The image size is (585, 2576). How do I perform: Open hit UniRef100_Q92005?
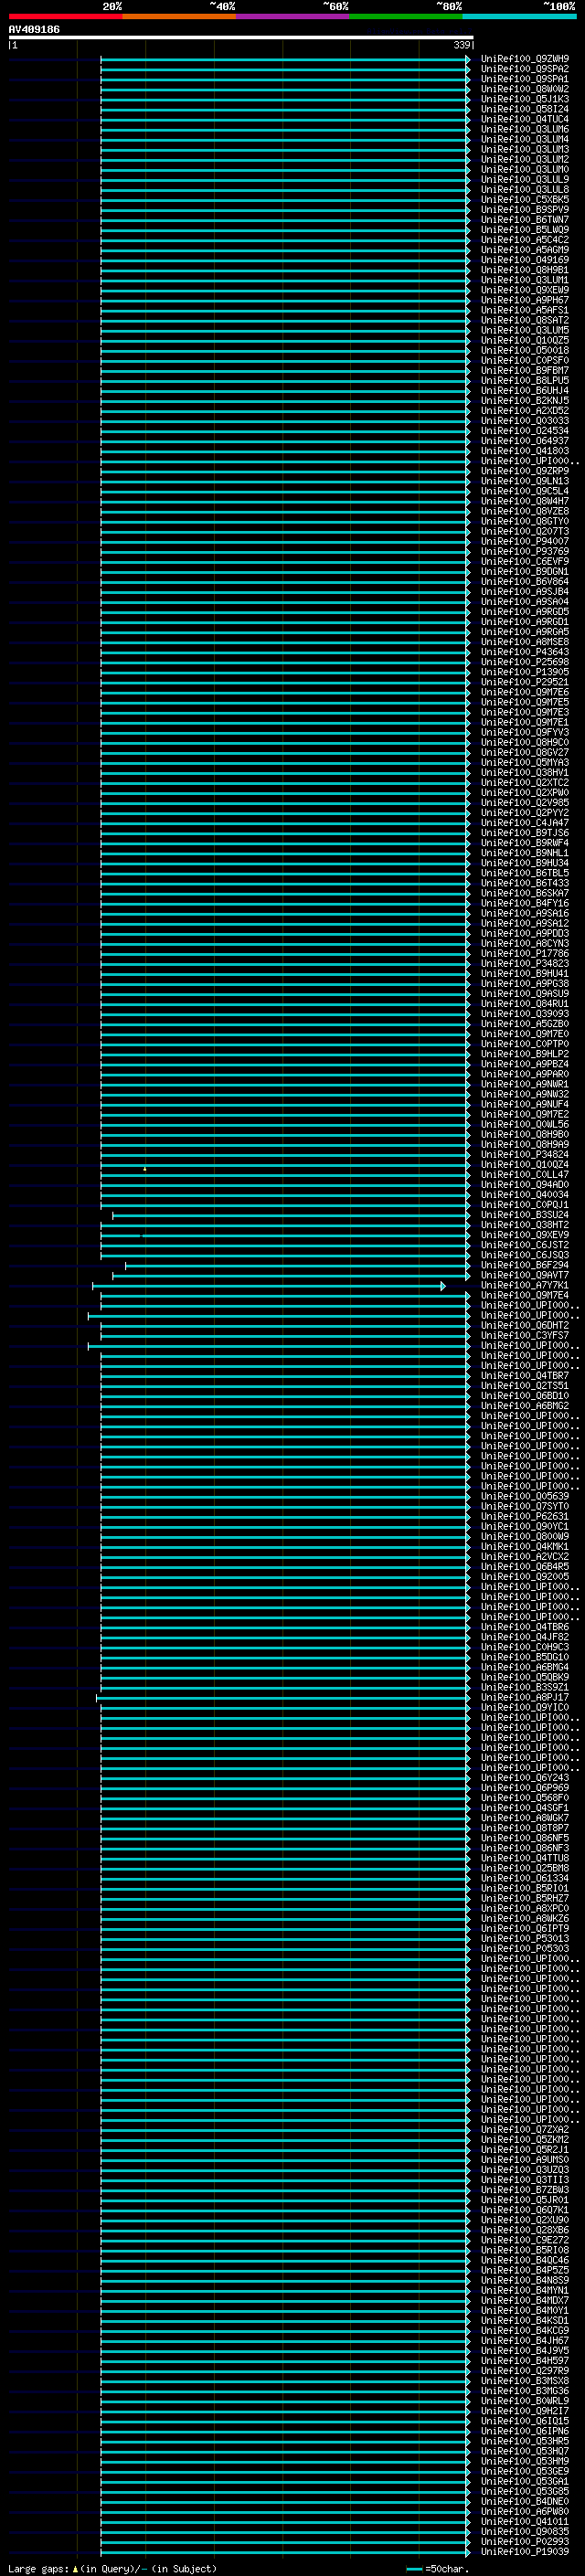coord(525,1577)
